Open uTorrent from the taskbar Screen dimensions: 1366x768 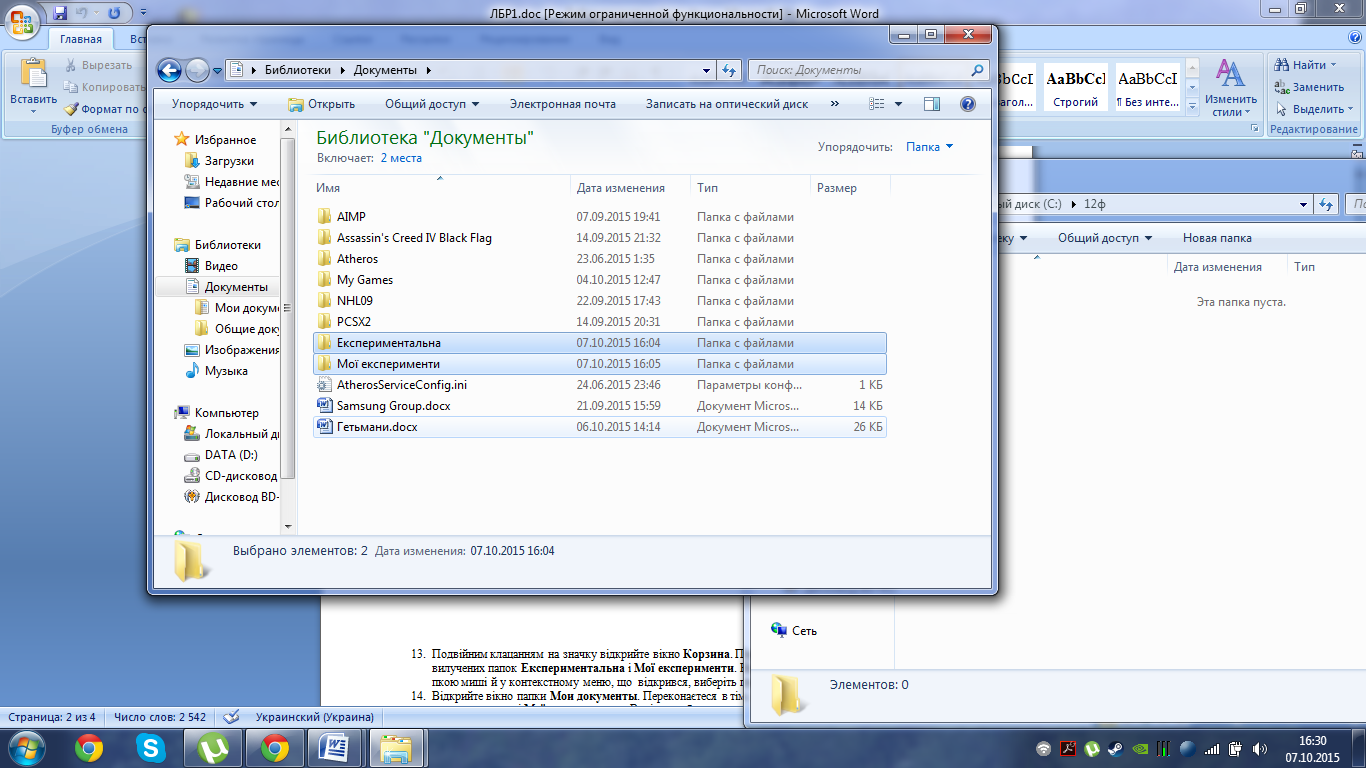point(213,747)
